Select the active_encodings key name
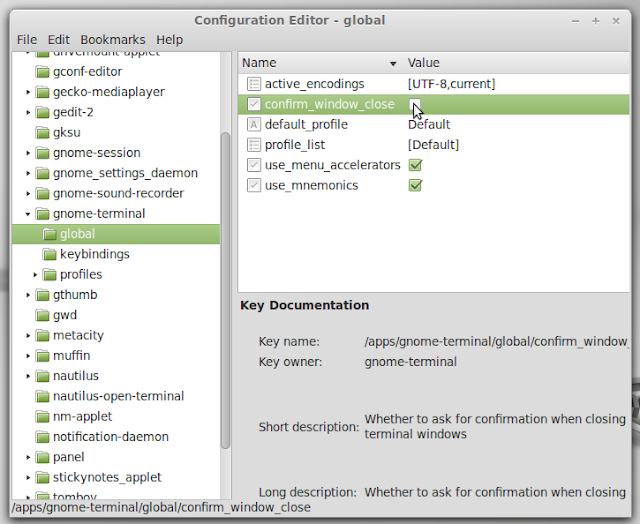This screenshot has height=524, width=640. 314,84
